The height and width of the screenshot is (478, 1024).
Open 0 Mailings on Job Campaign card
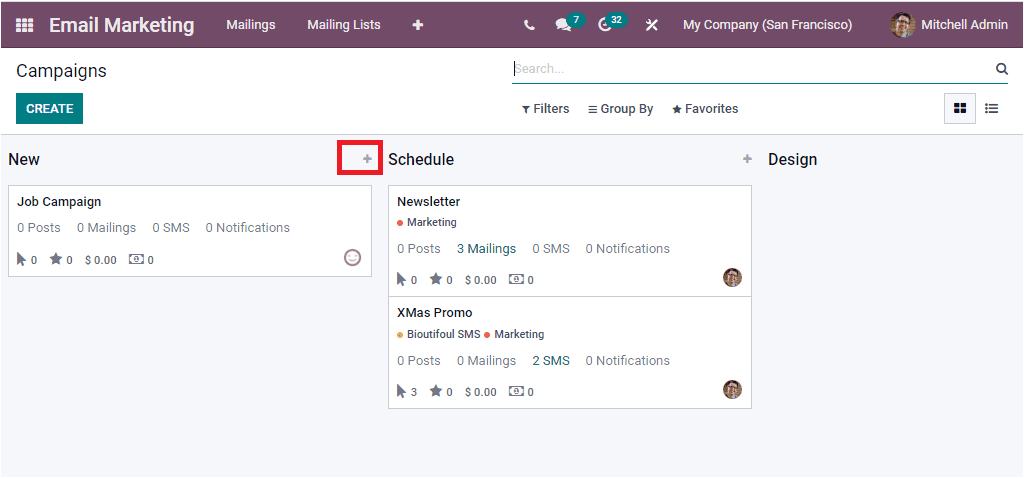coord(106,228)
